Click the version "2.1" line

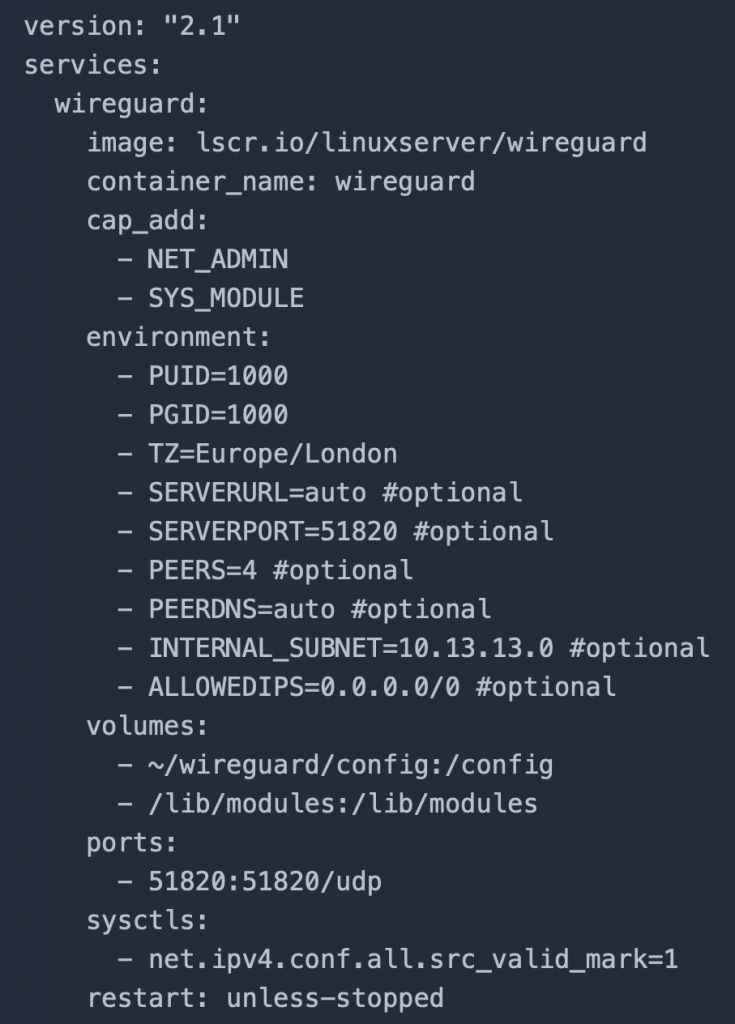pyautogui.click(x=132, y=26)
